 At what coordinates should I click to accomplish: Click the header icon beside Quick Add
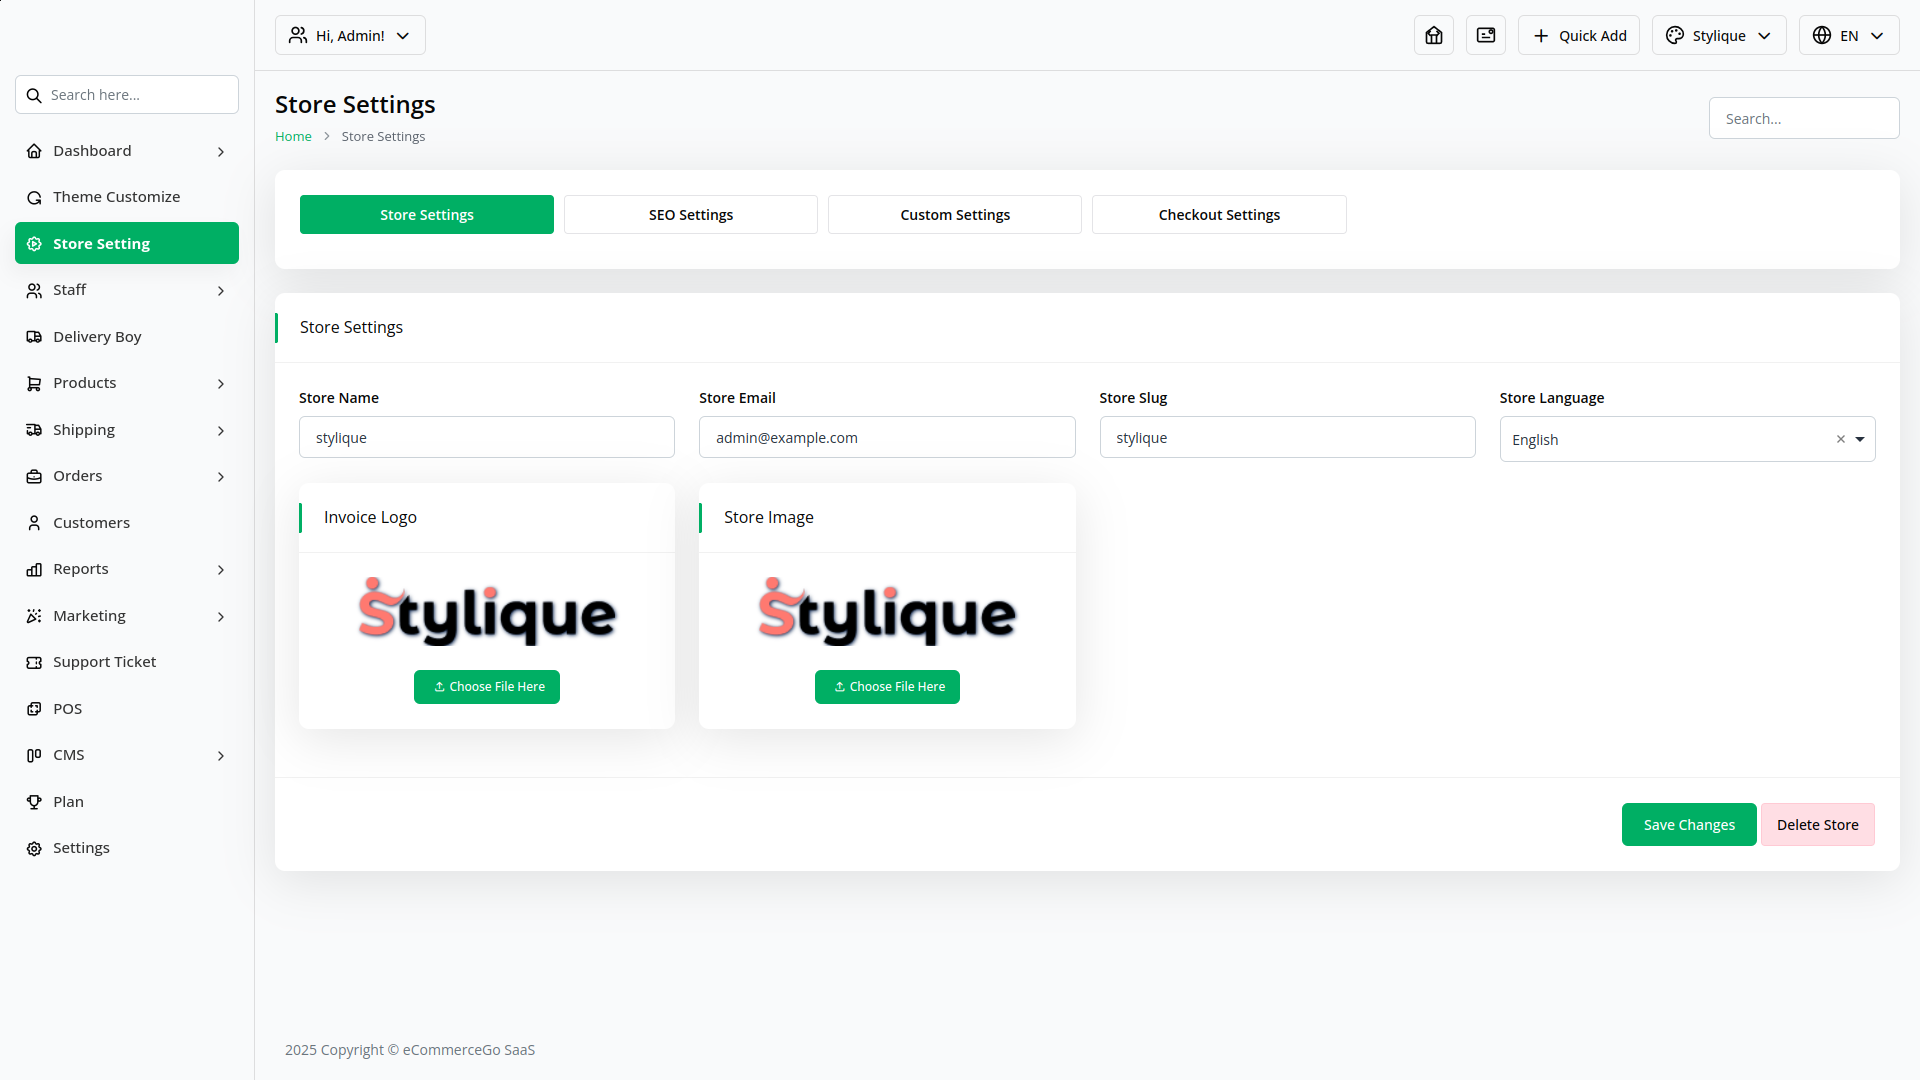pyautogui.click(x=1485, y=35)
